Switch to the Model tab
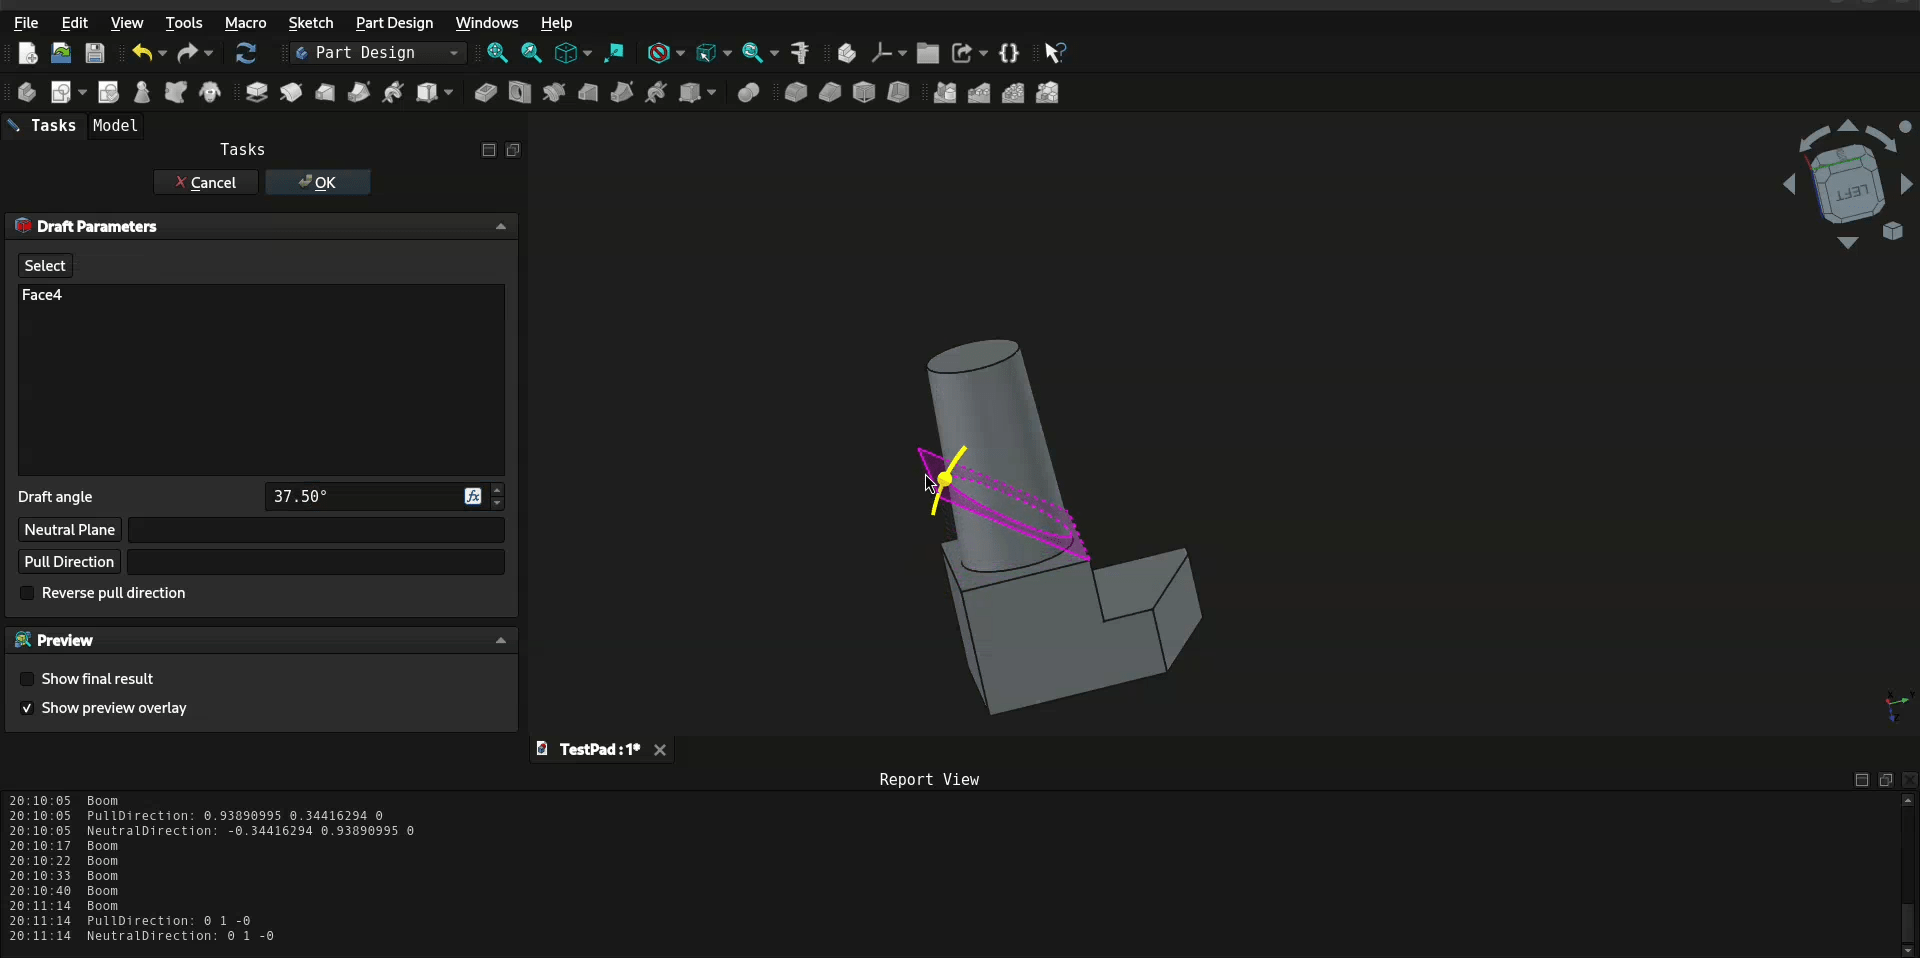 click(x=115, y=126)
